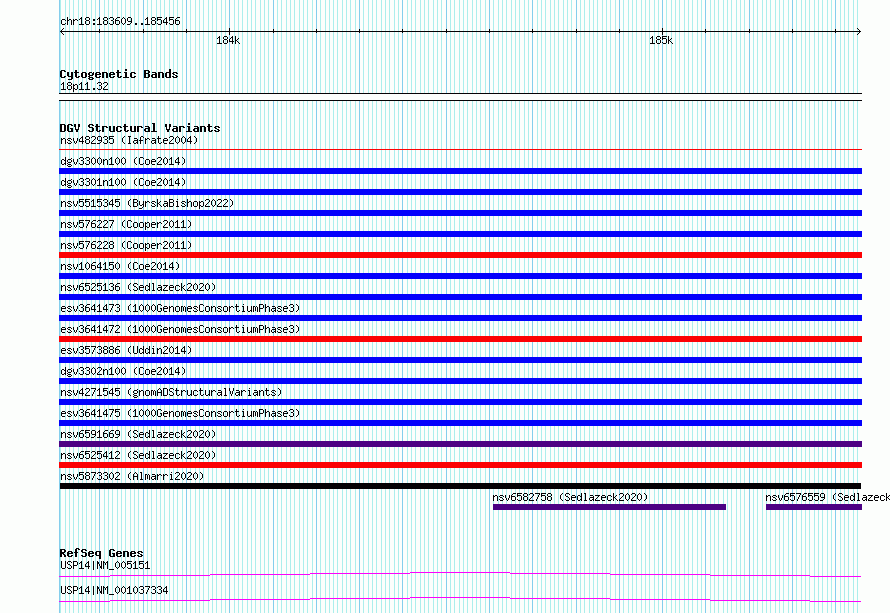Select the blue esv3641473 variant bar
Viewport: 890px width, 613px height.
[x=460, y=318]
